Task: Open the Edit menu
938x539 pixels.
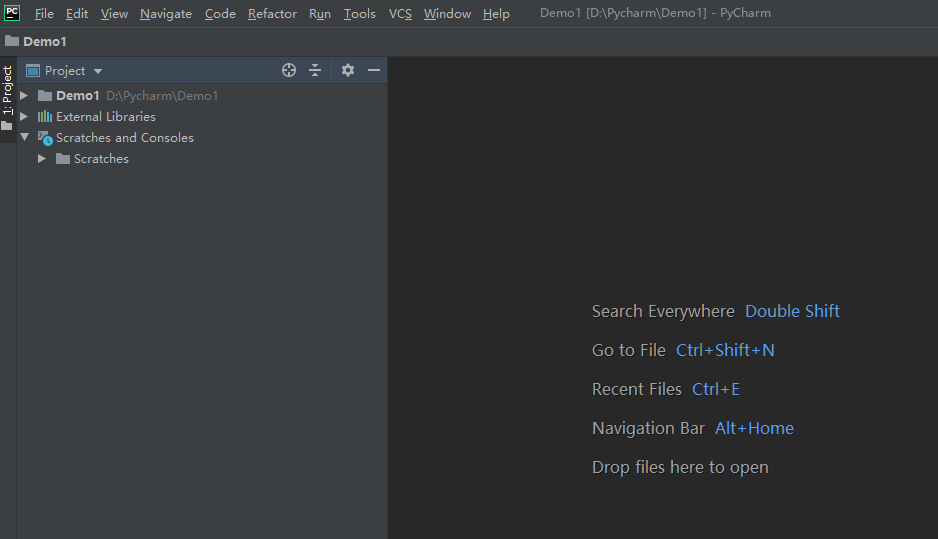Action: pyautogui.click(x=77, y=13)
